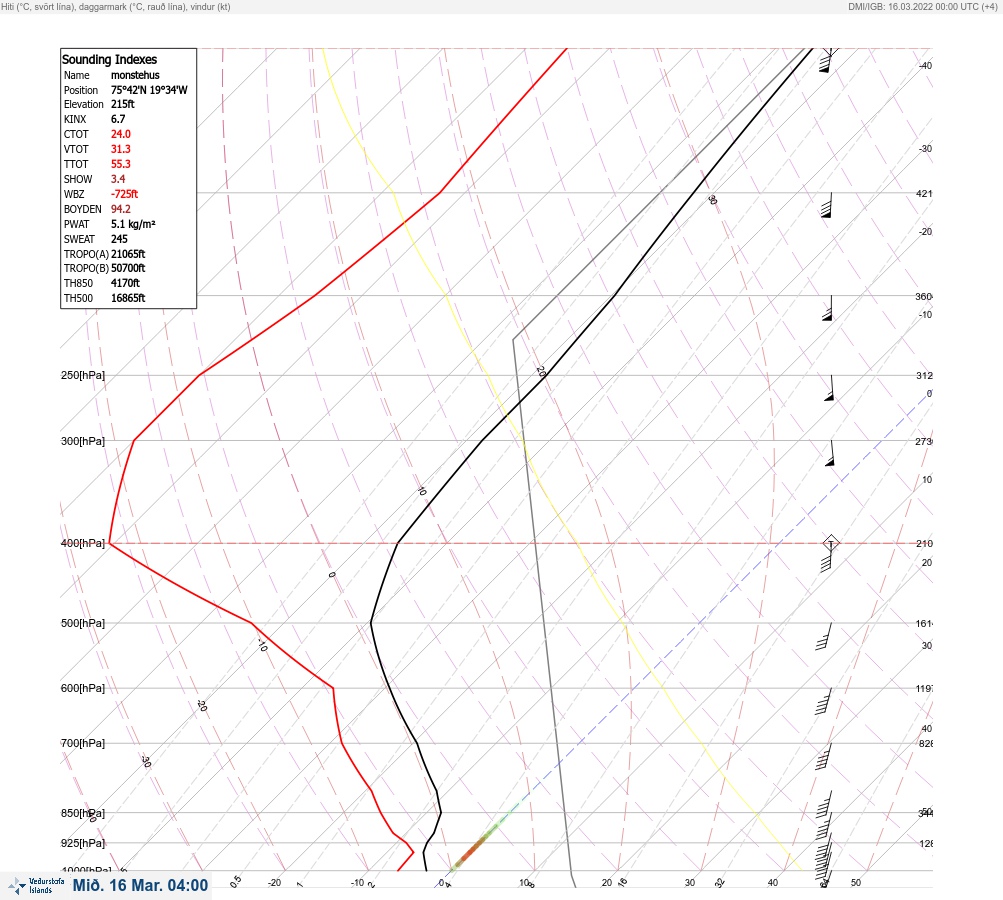Click the 'Sounding Indexes' title
This screenshot has width=1003, height=900.
click(109, 59)
